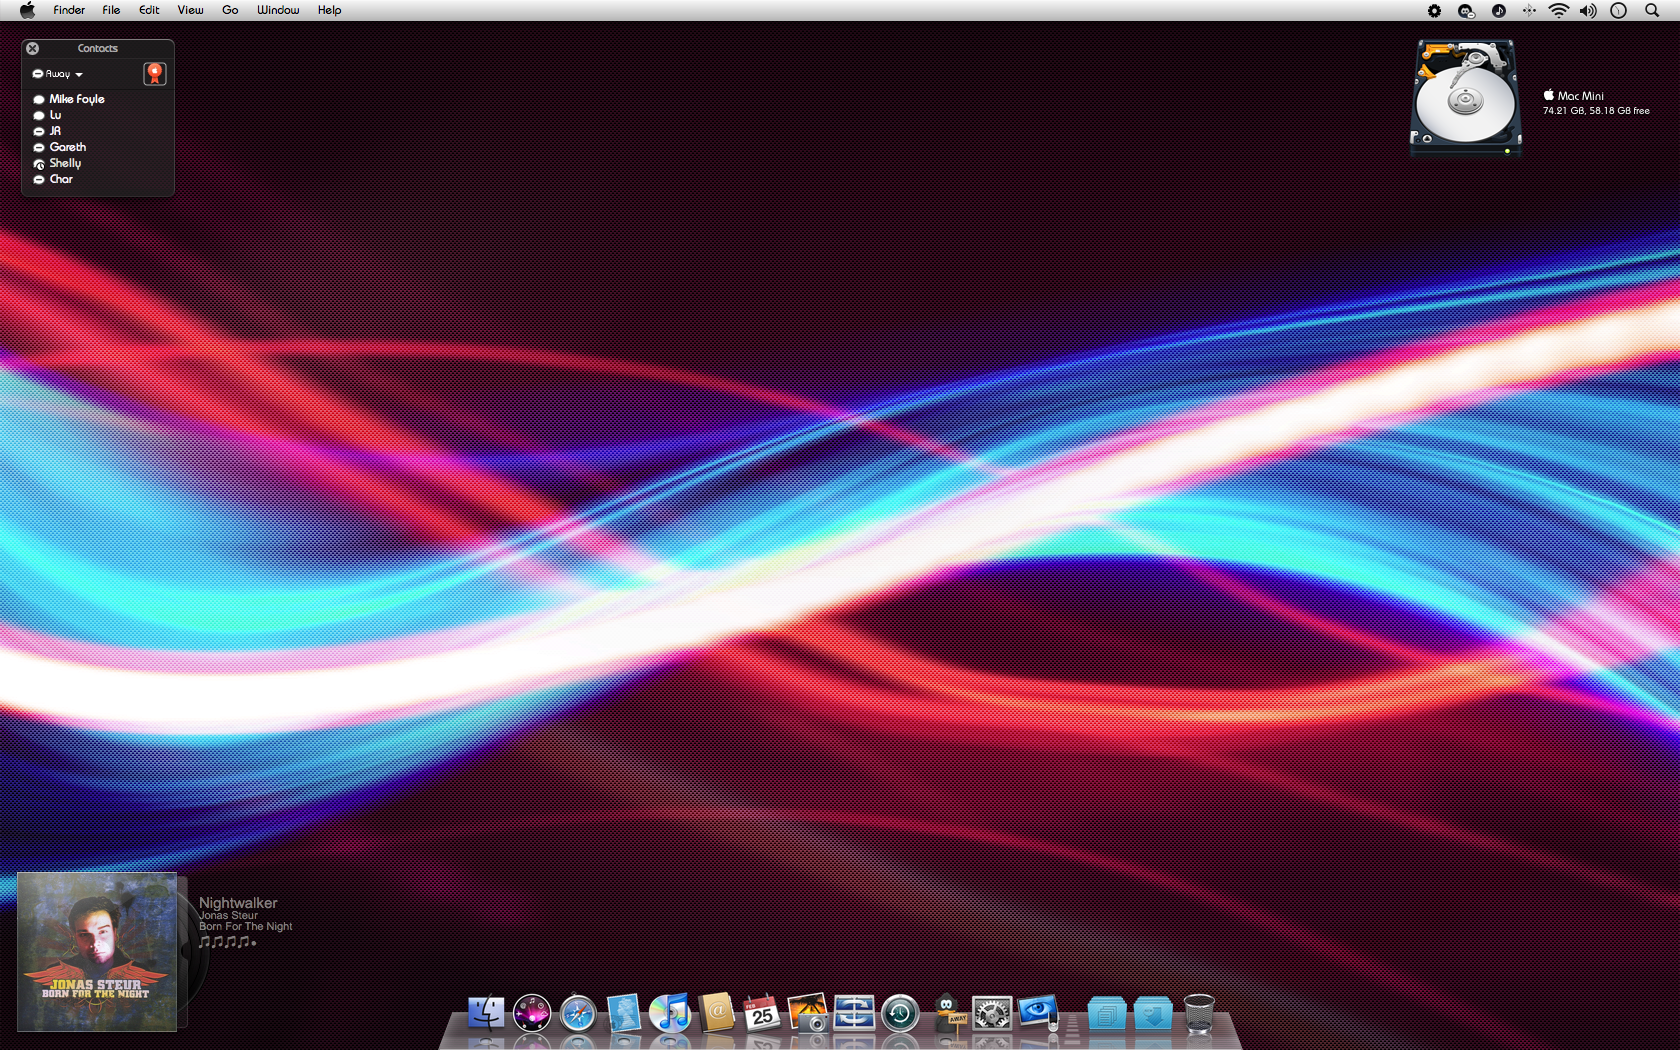Click the Nightwalker track title
This screenshot has width=1680, height=1050.
tap(238, 902)
